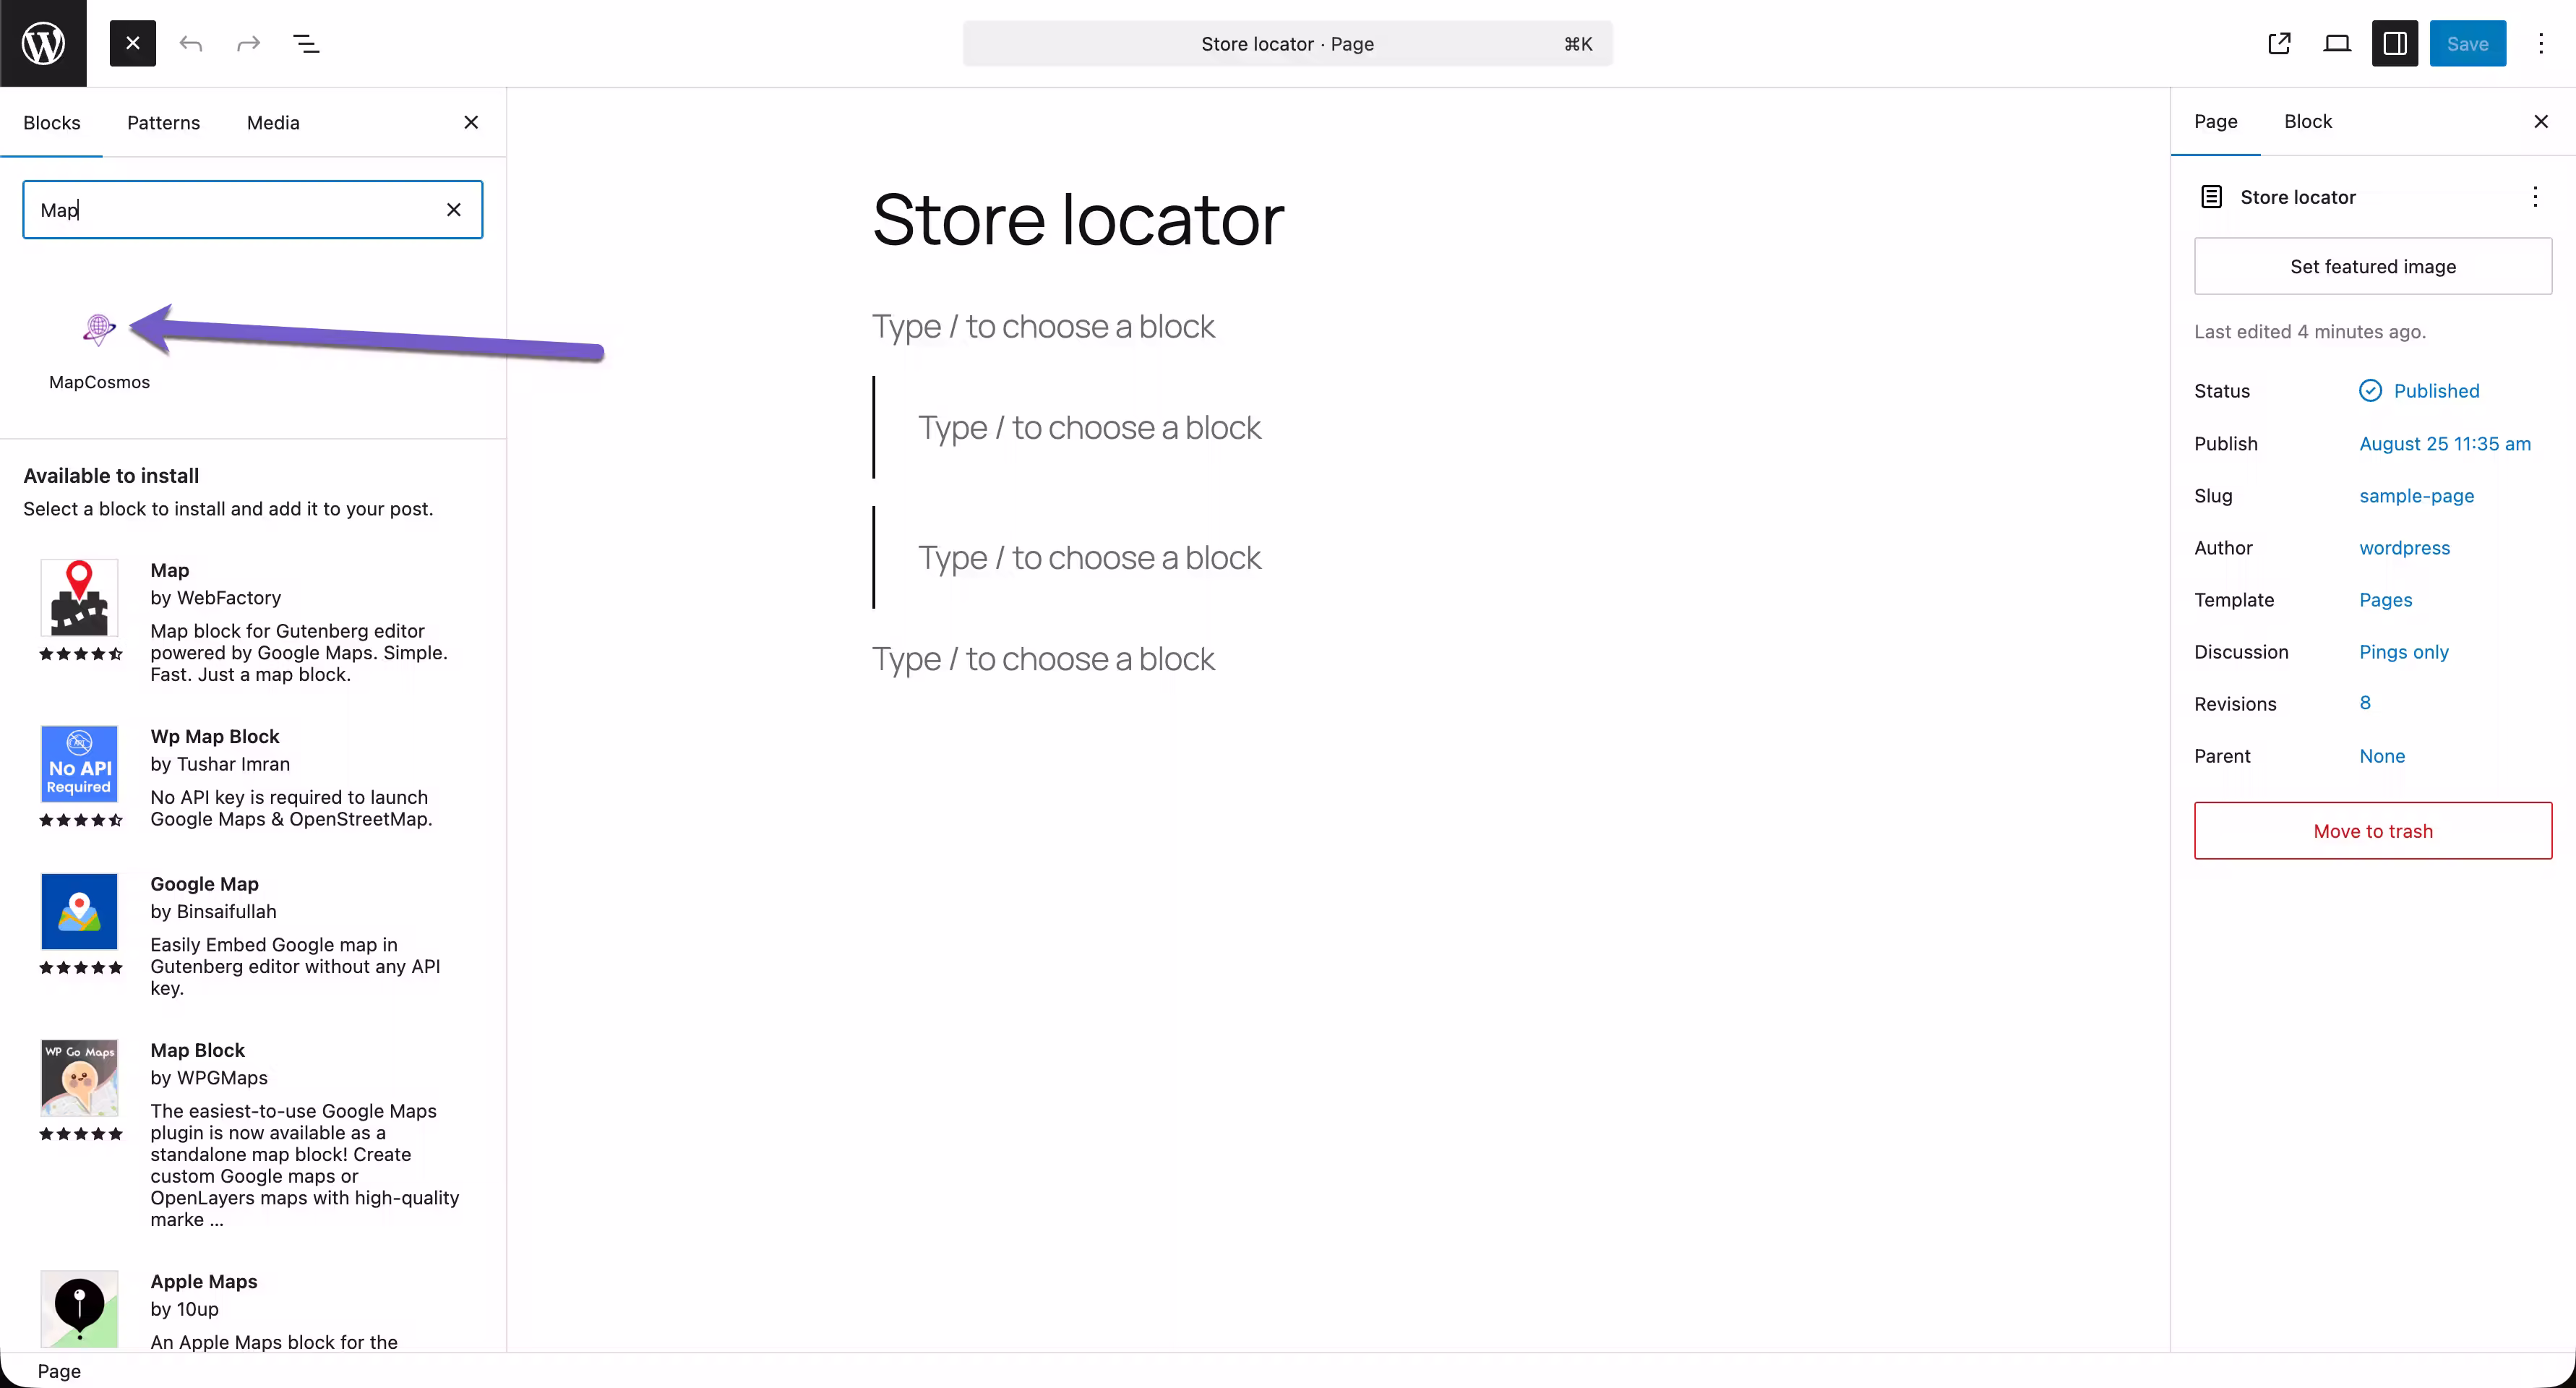Switch to the Patterns tab
The image size is (2576, 1388).
tap(164, 122)
